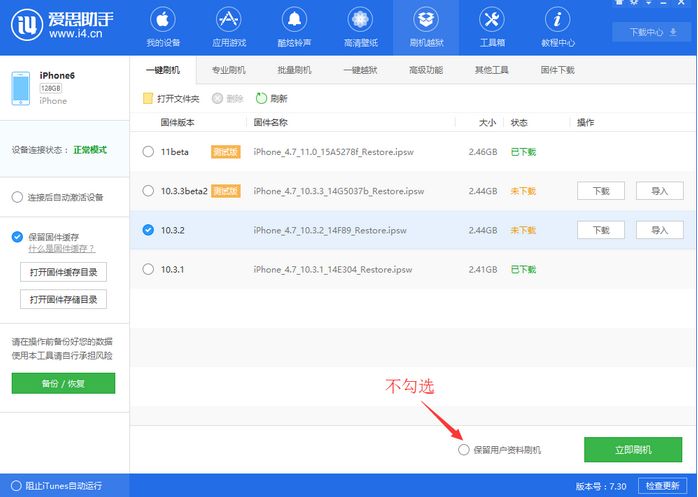Open the 刷机越狱 flashing section
This screenshot has height=497, width=698.
coord(426,27)
